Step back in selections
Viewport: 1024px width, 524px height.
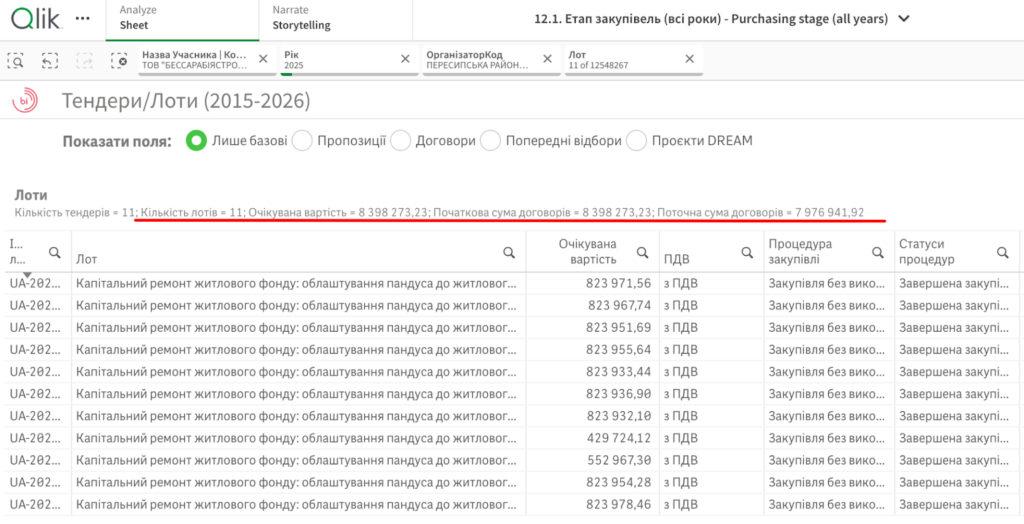click(x=50, y=60)
